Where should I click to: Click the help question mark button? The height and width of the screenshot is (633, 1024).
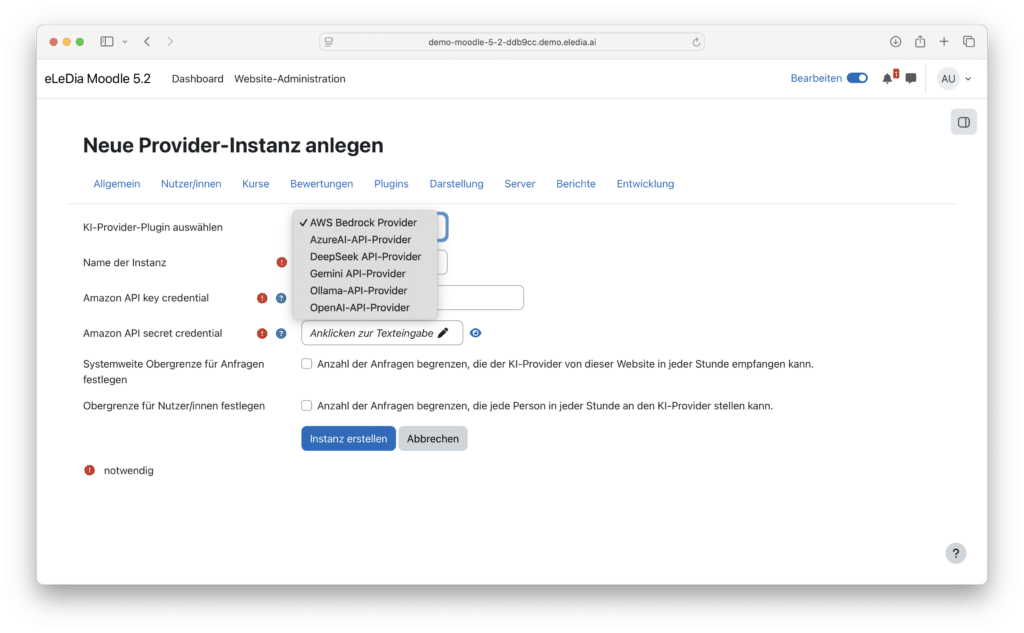click(956, 553)
